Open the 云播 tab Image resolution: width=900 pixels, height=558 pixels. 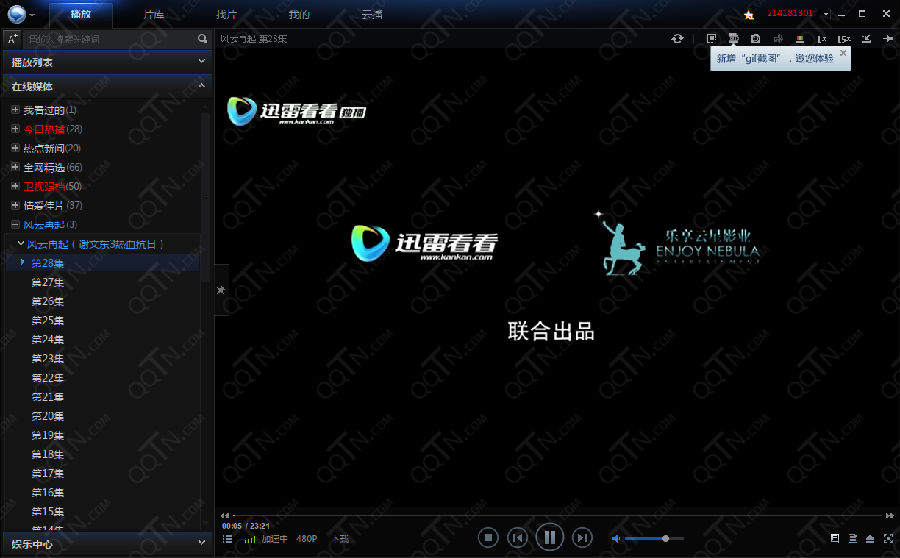tap(372, 15)
